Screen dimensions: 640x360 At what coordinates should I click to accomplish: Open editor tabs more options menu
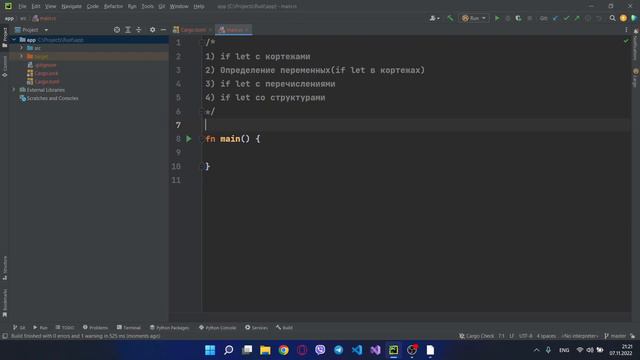coord(626,30)
